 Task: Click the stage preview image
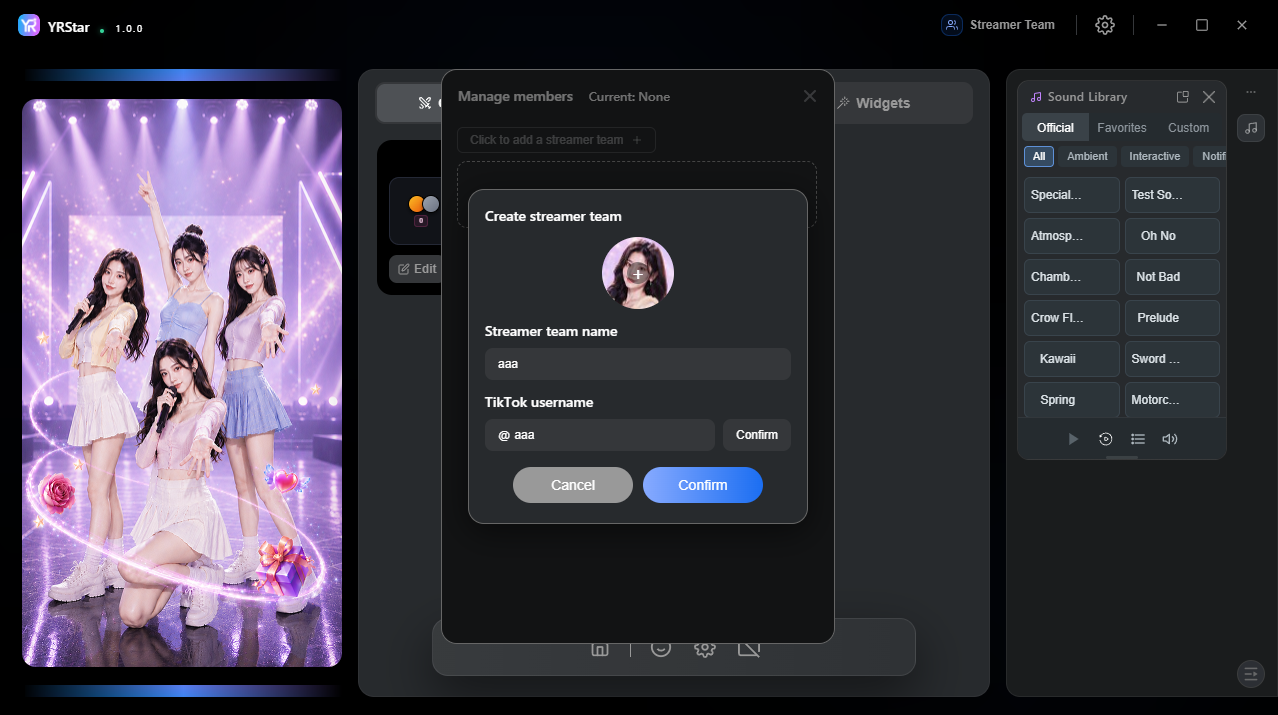pos(182,383)
